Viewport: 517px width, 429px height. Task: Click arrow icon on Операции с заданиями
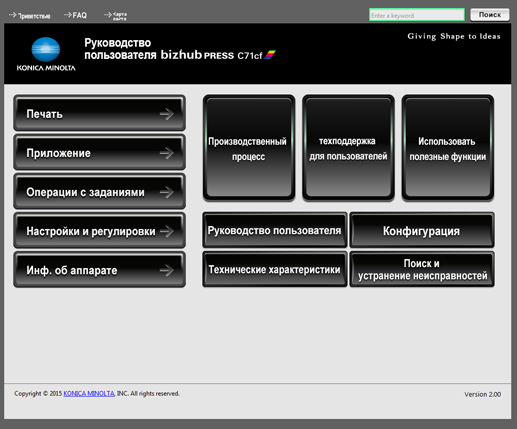167,192
